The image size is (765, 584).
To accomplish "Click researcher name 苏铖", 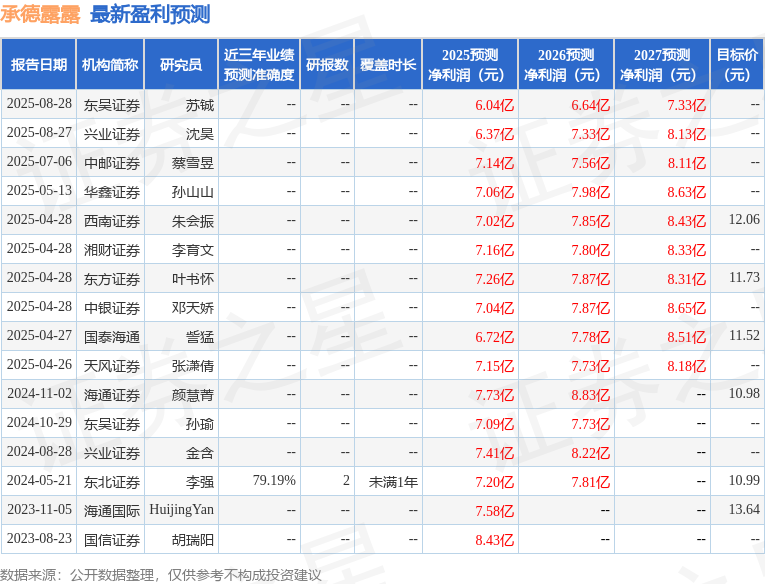I will pyautogui.click(x=200, y=105).
